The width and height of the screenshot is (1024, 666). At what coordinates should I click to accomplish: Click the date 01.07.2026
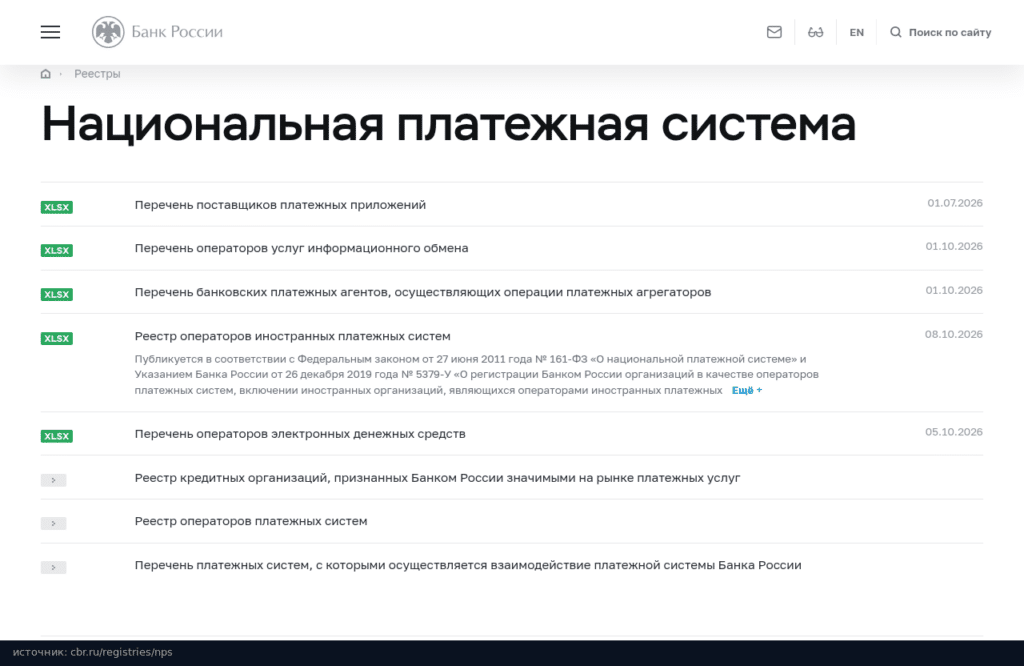pyautogui.click(x=955, y=203)
